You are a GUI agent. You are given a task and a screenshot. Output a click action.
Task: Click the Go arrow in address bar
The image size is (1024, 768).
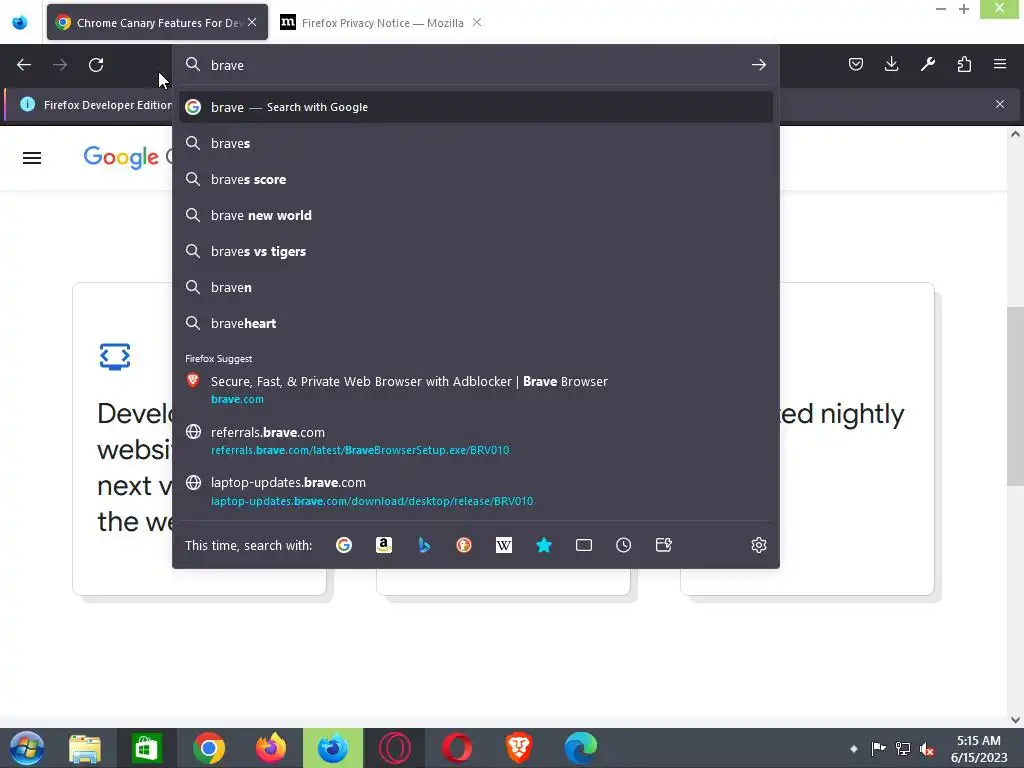(x=758, y=65)
